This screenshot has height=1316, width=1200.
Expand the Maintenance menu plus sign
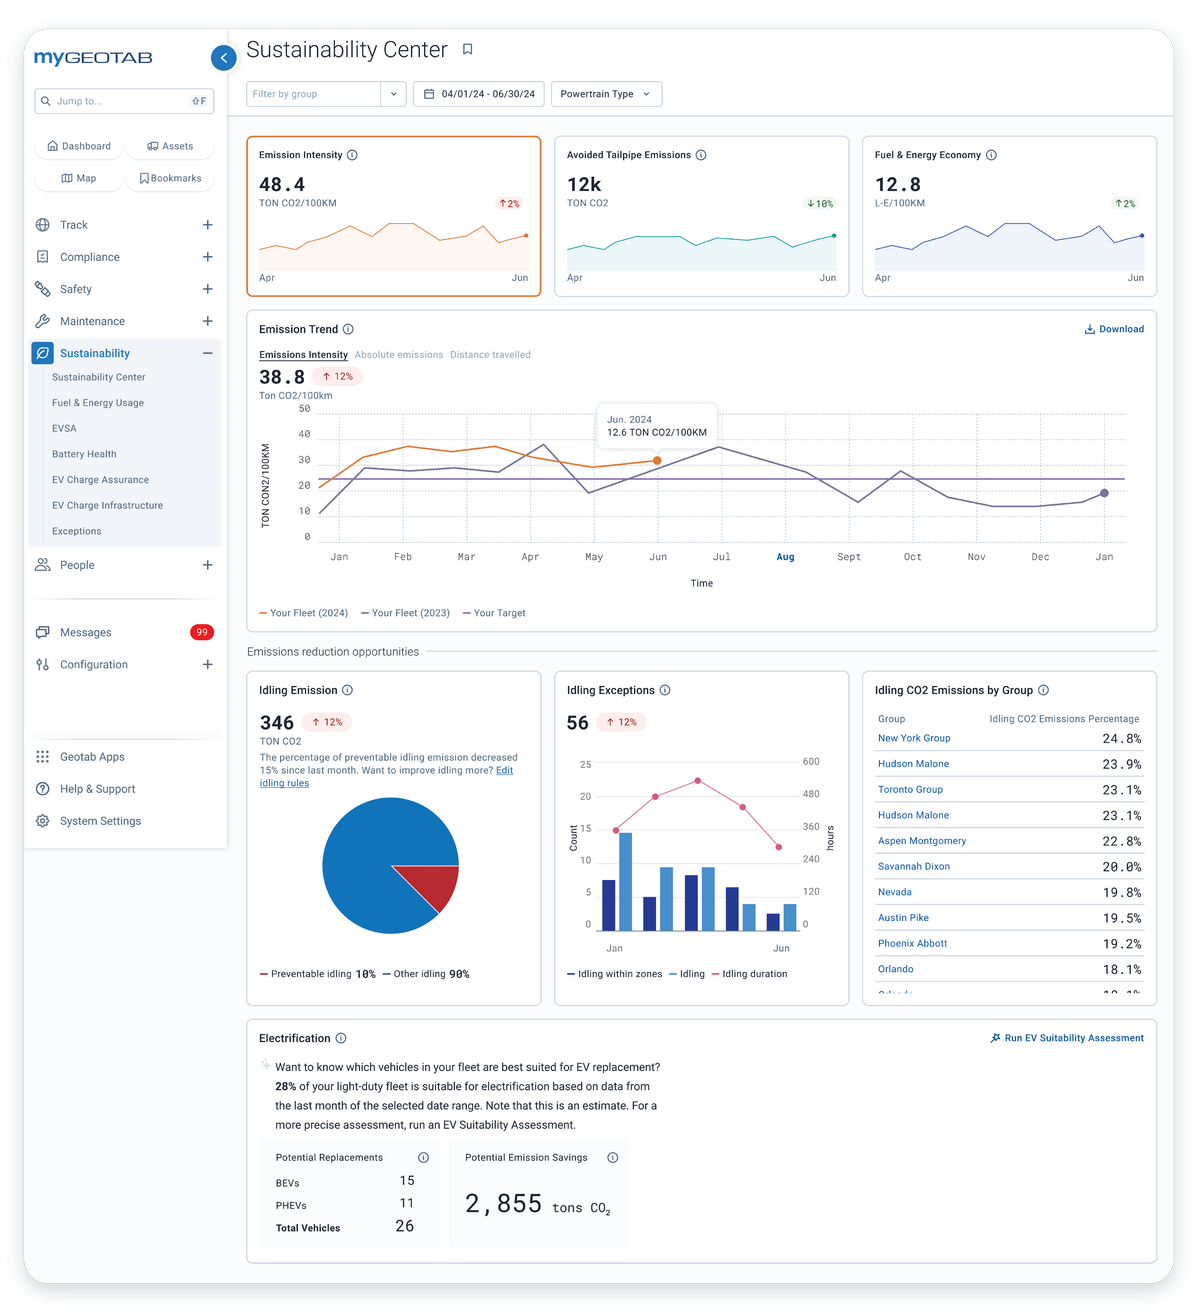click(207, 321)
